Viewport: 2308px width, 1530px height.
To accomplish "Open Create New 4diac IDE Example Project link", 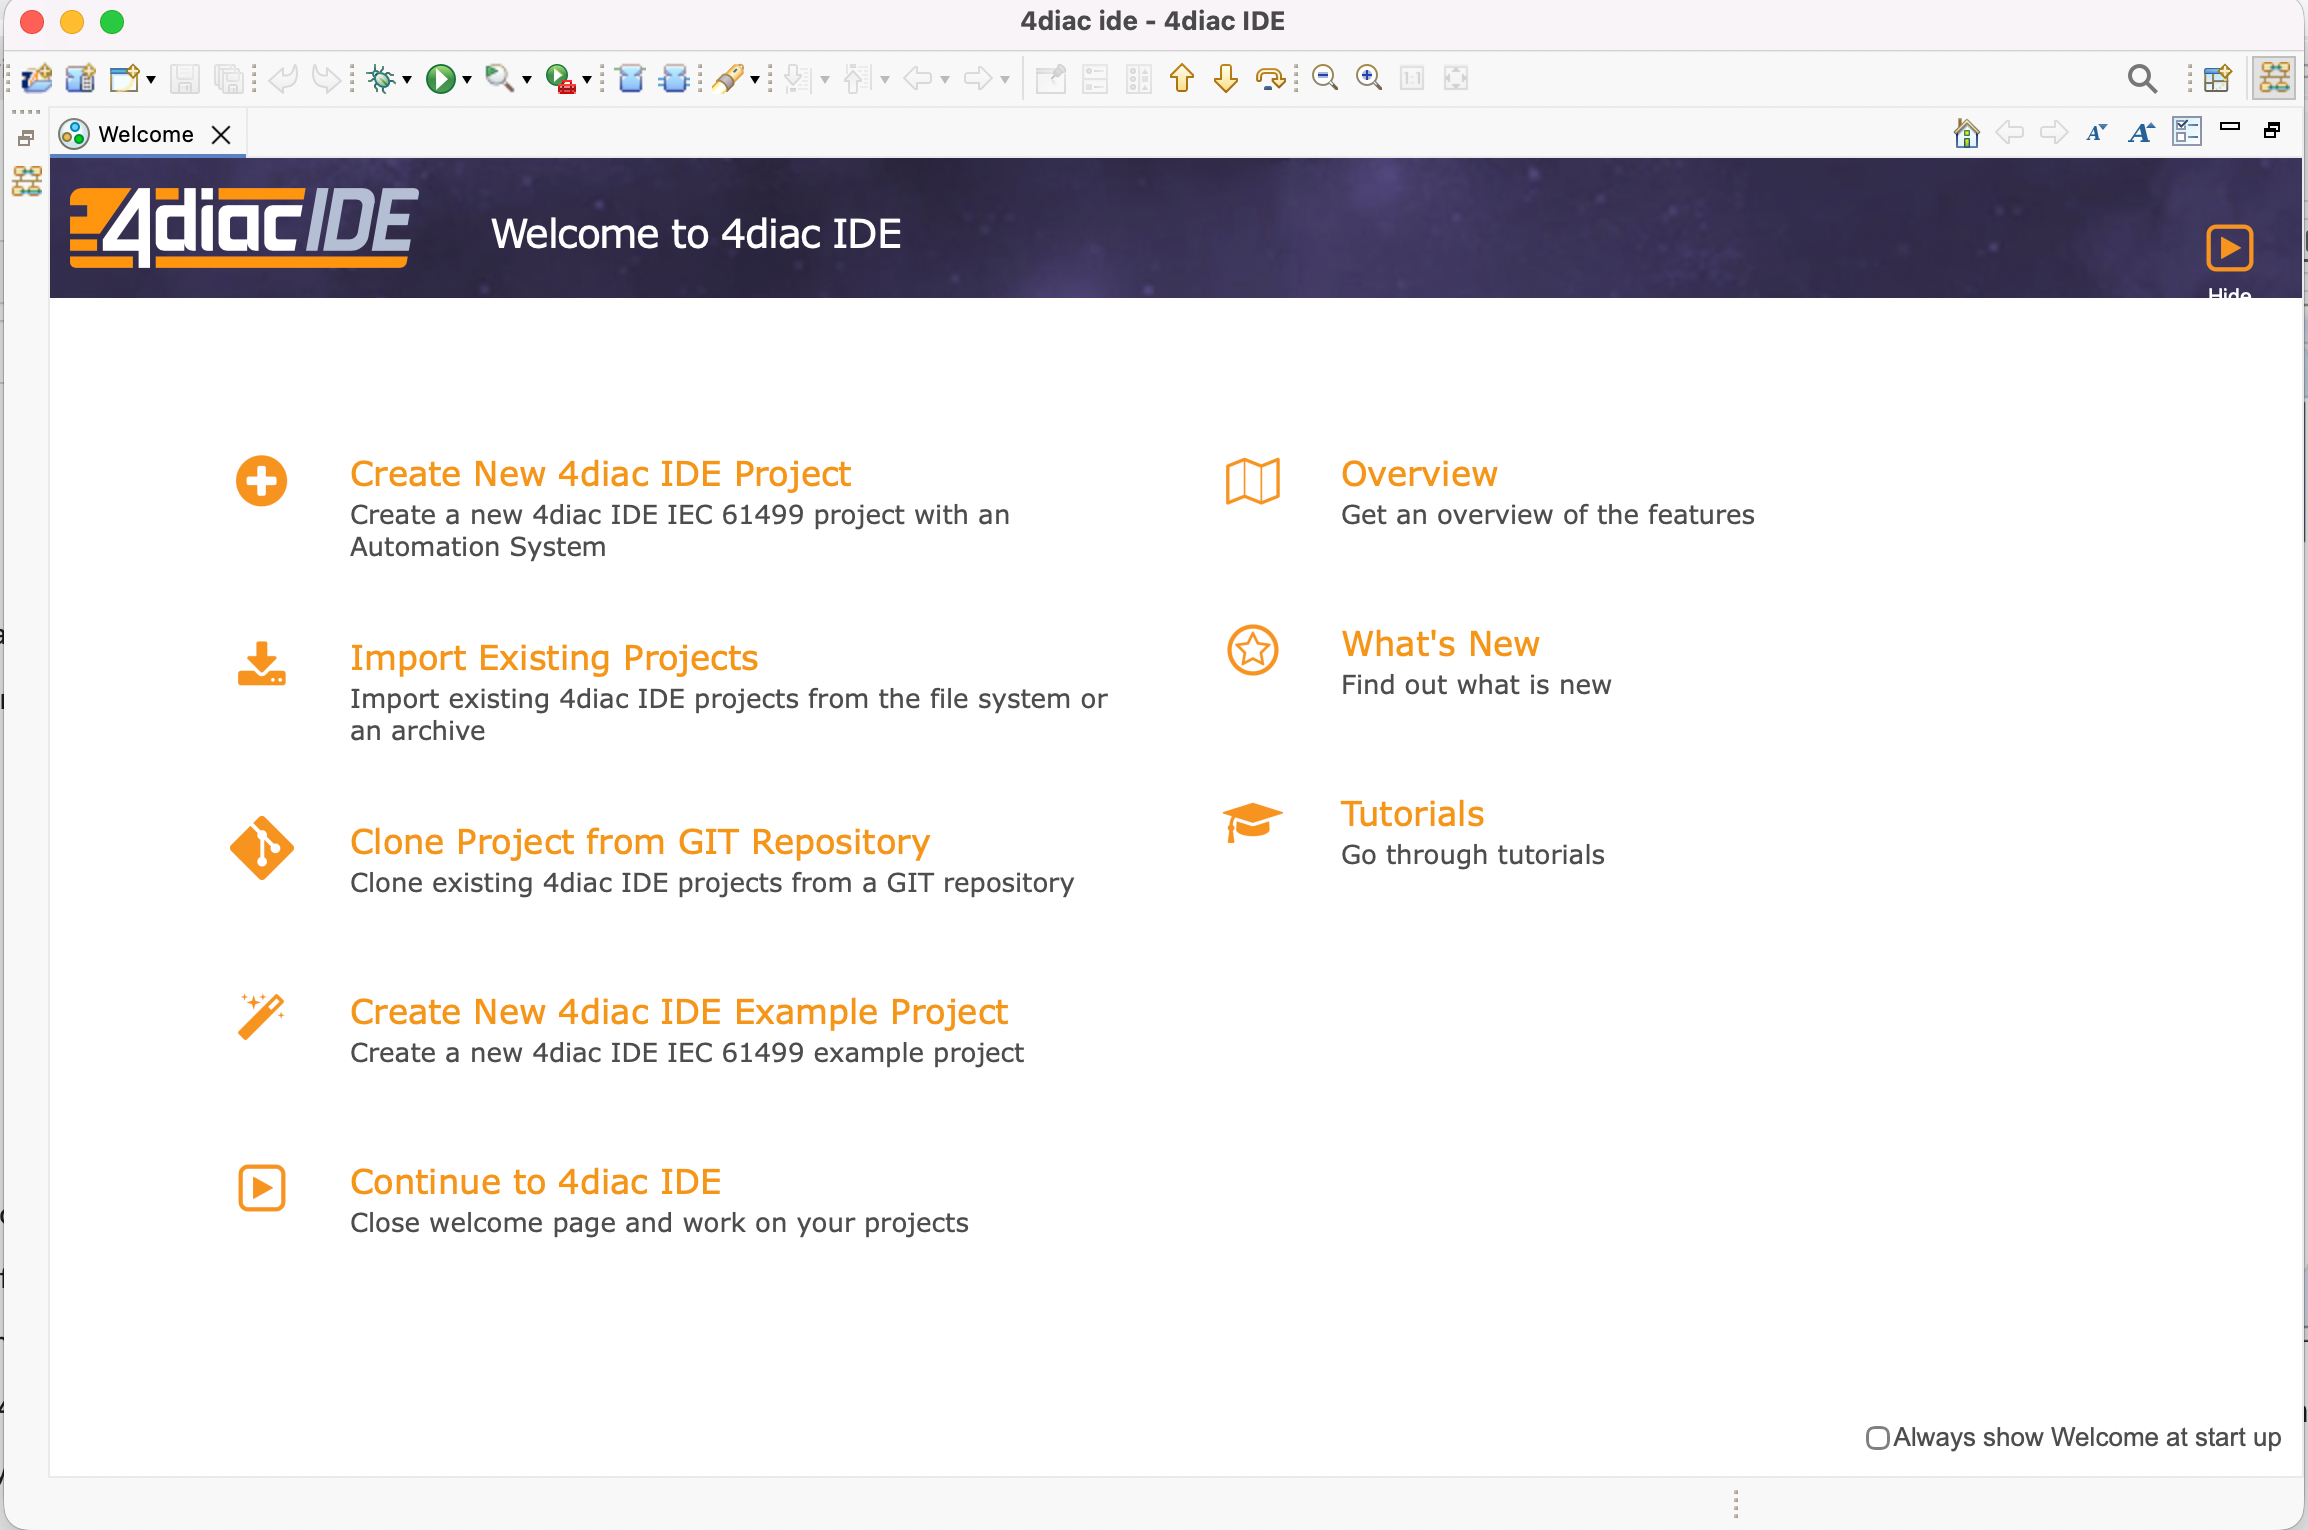I will click(679, 1012).
